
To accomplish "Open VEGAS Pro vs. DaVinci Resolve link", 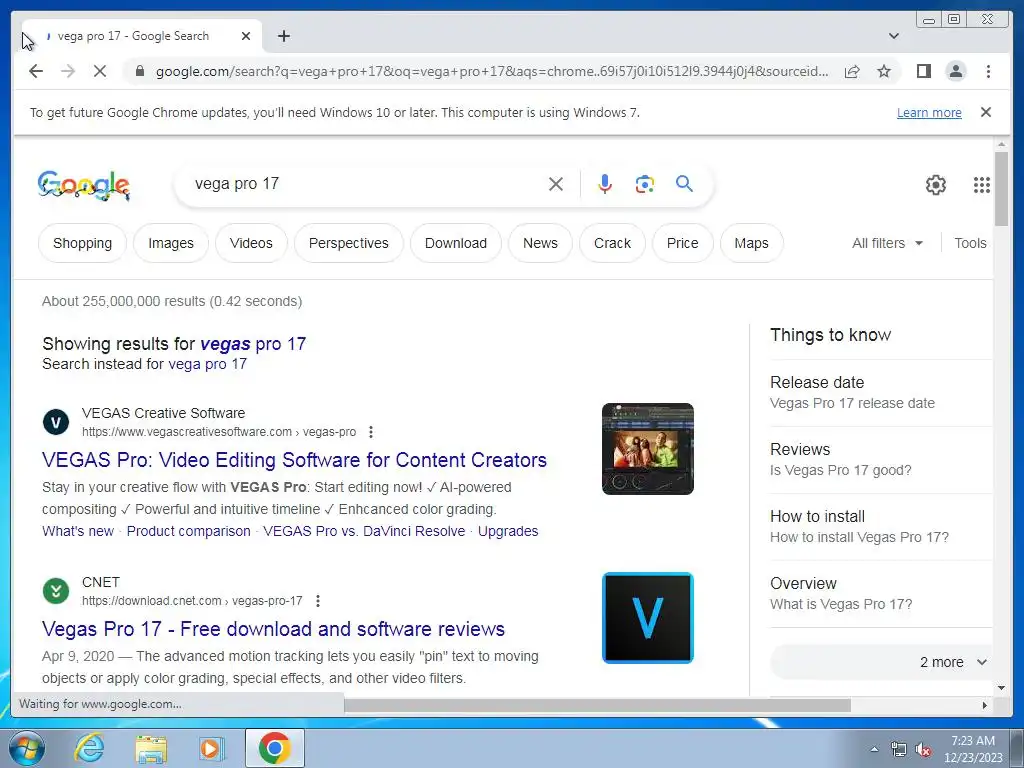I will coord(364,531).
